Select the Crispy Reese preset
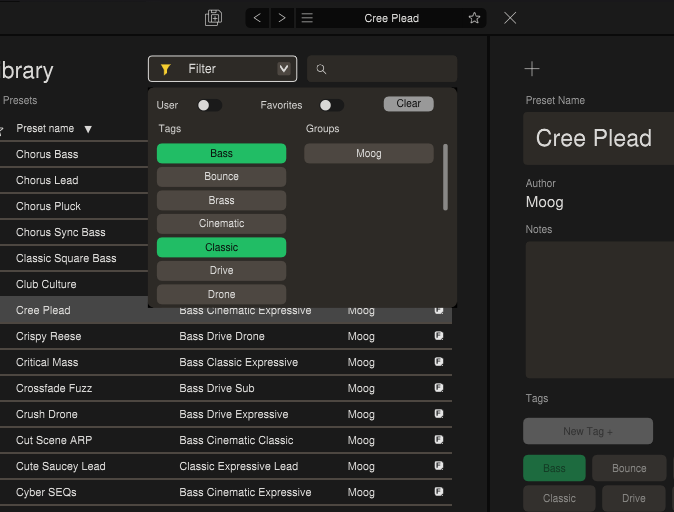The width and height of the screenshot is (674, 512). tap(226, 336)
